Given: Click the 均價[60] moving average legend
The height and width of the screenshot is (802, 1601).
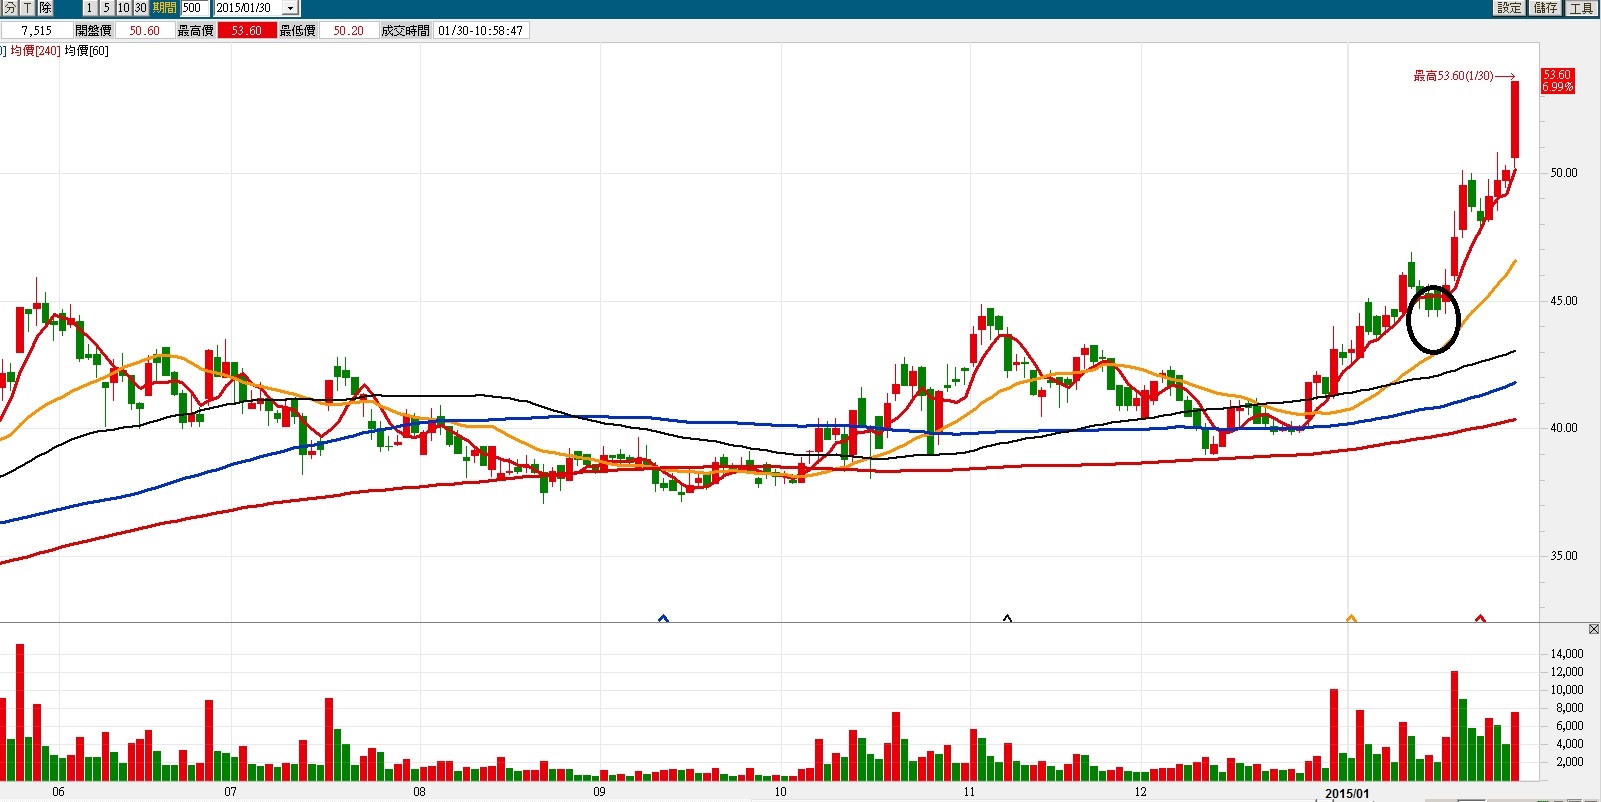Looking at the screenshot, I should pos(87,51).
